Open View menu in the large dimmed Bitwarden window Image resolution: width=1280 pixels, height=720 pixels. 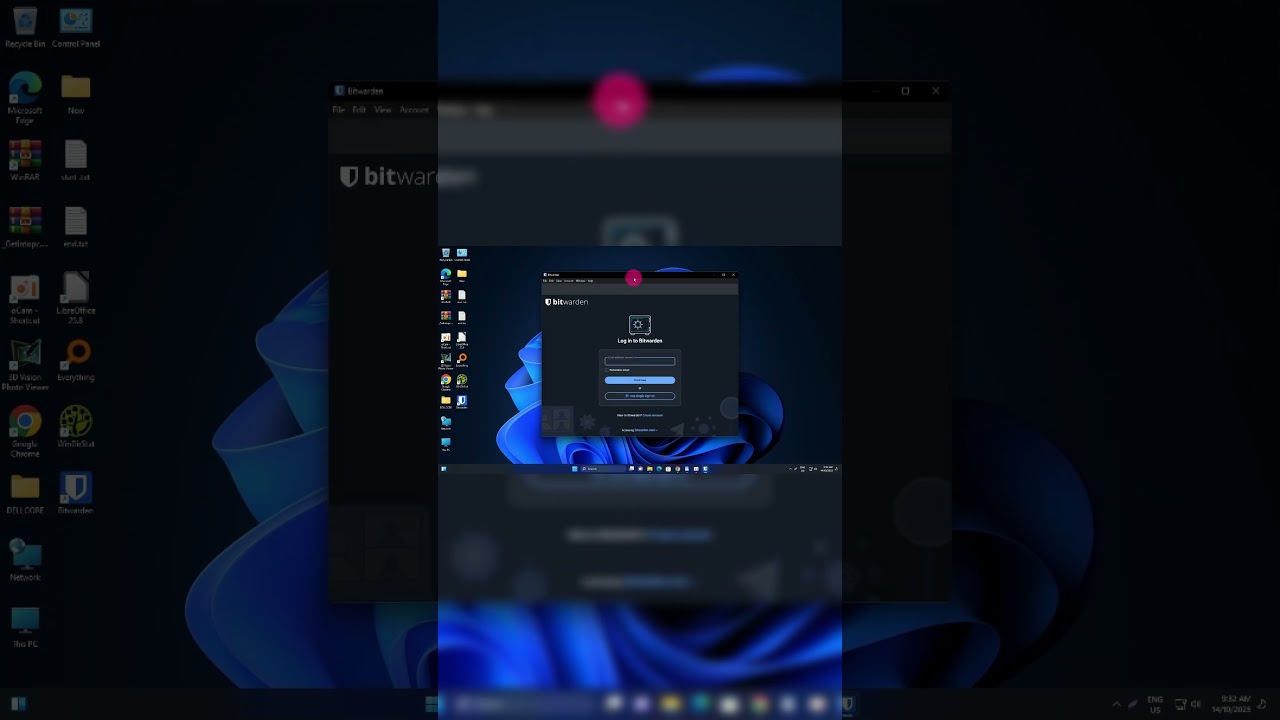pos(383,110)
